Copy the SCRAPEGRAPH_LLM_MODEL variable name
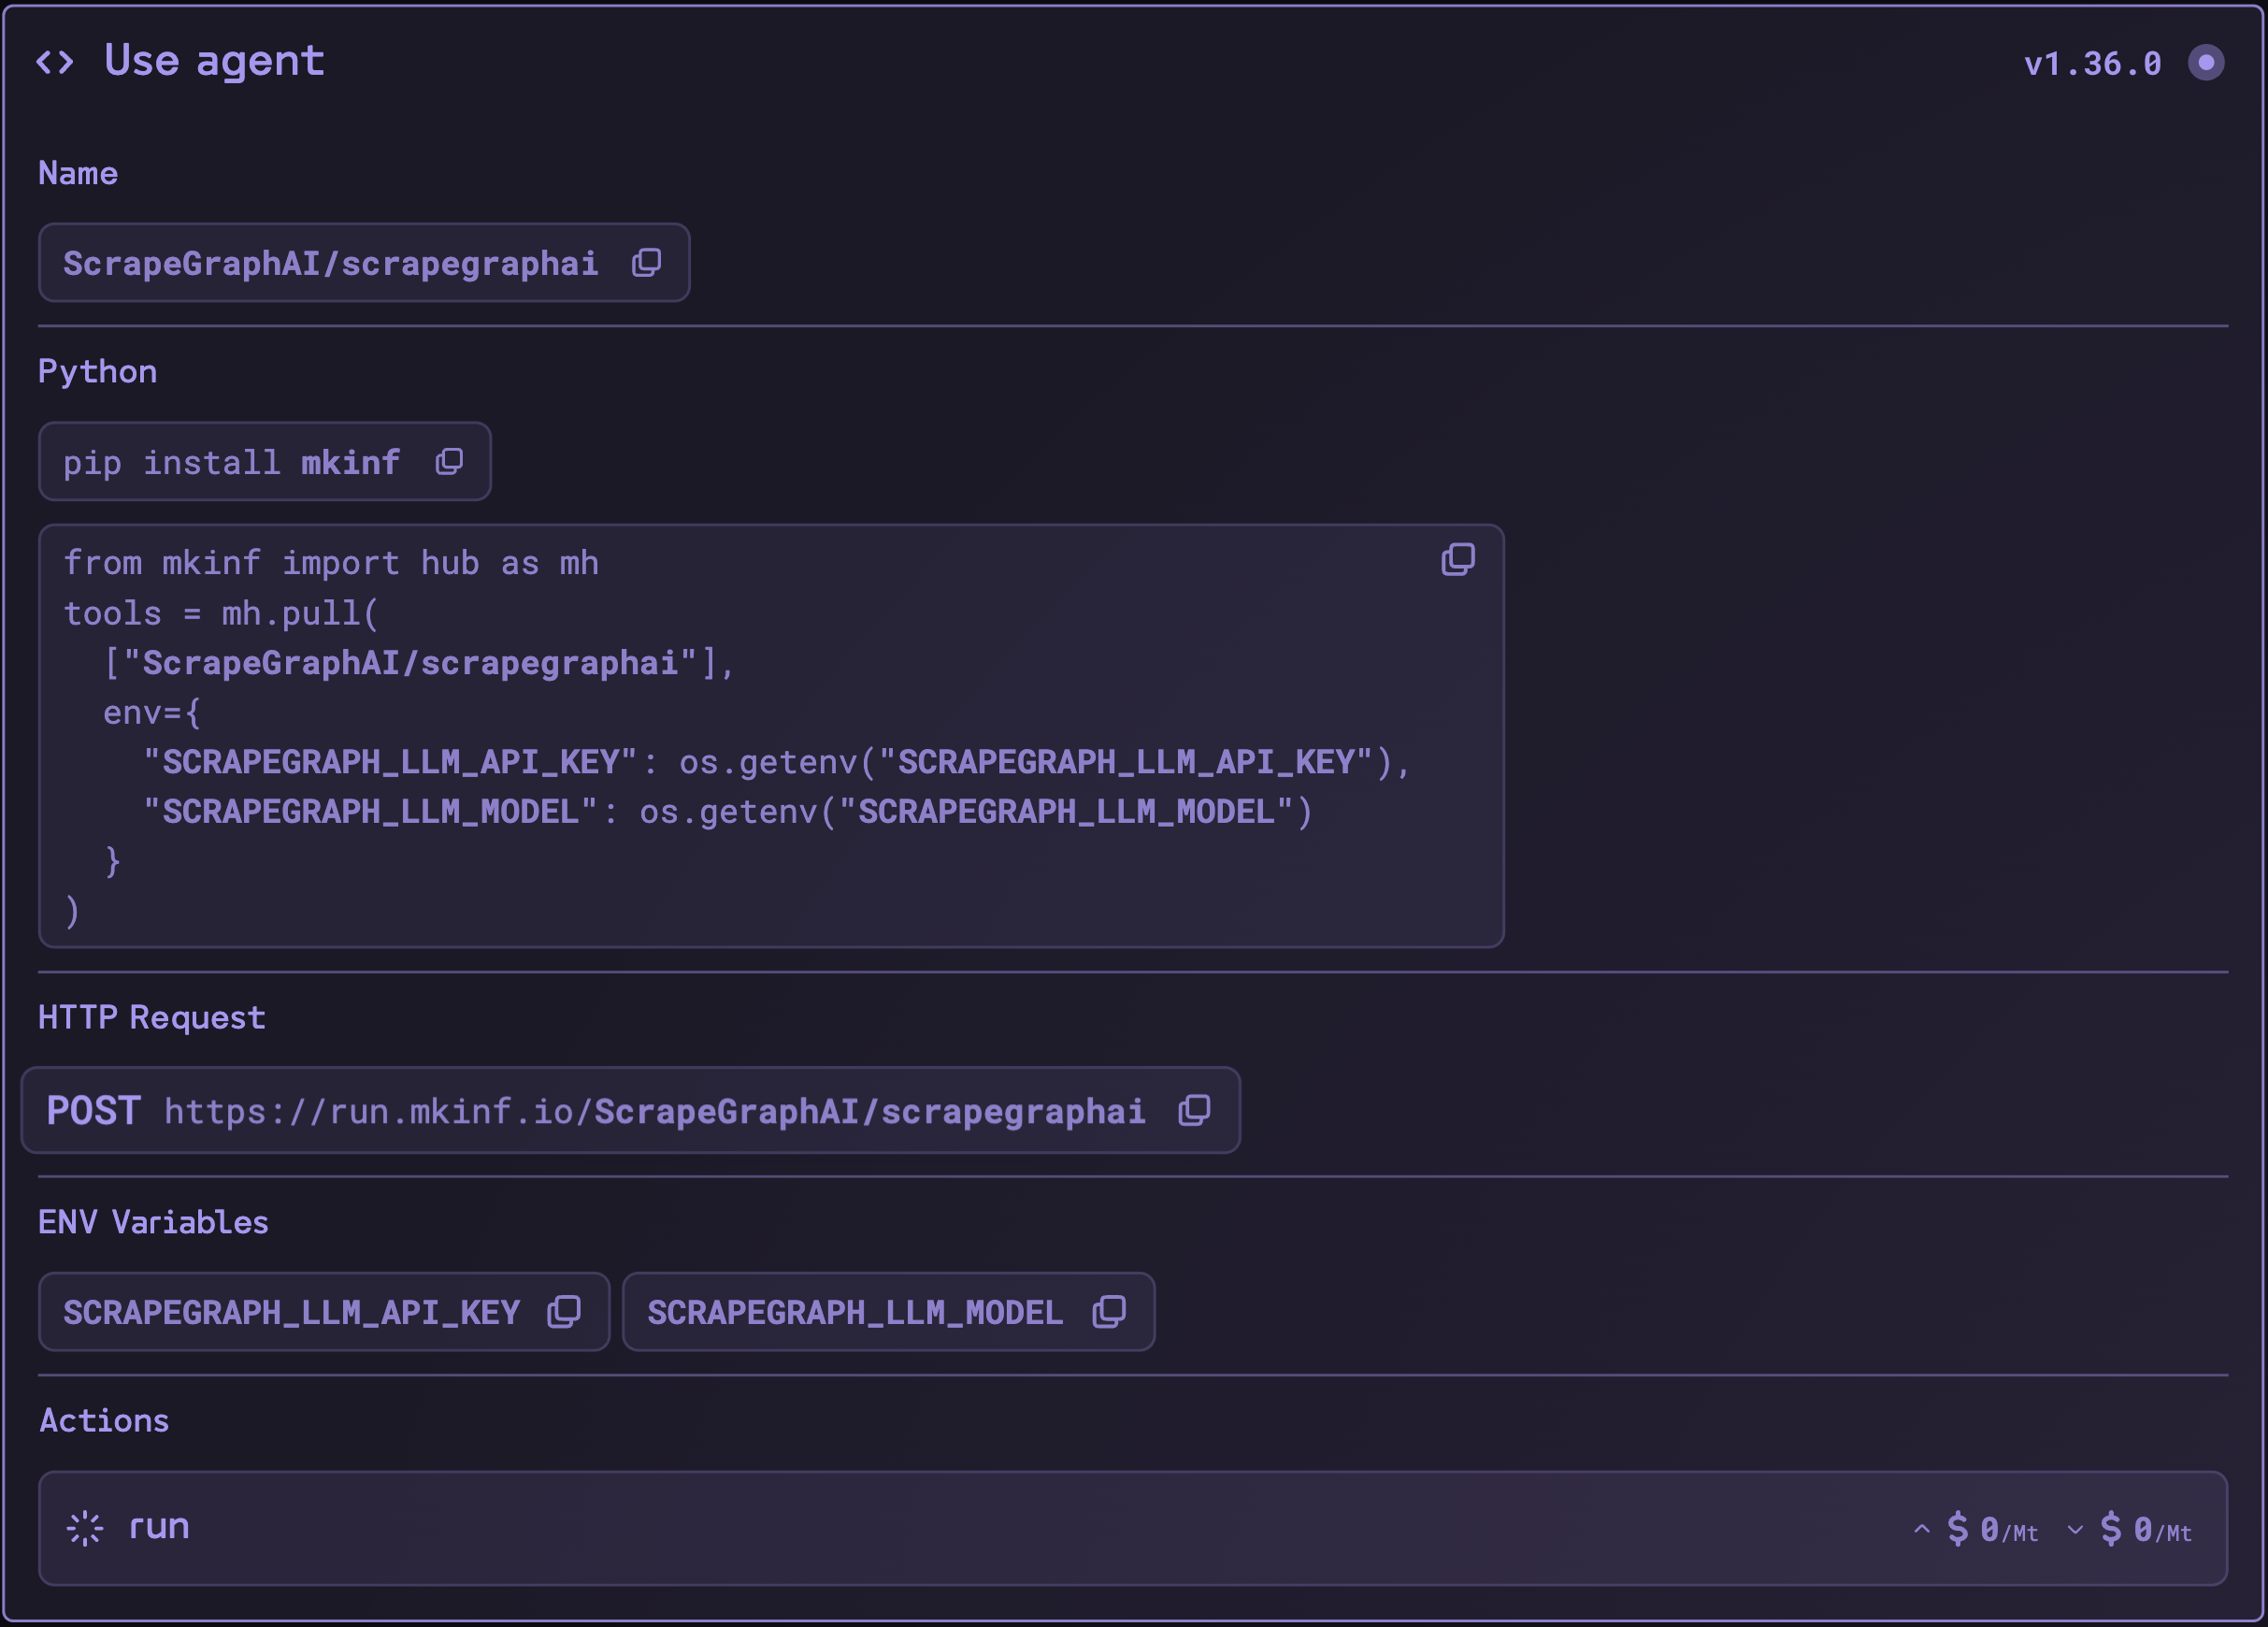The height and width of the screenshot is (1627, 2268). (x=1108, y=1312)
